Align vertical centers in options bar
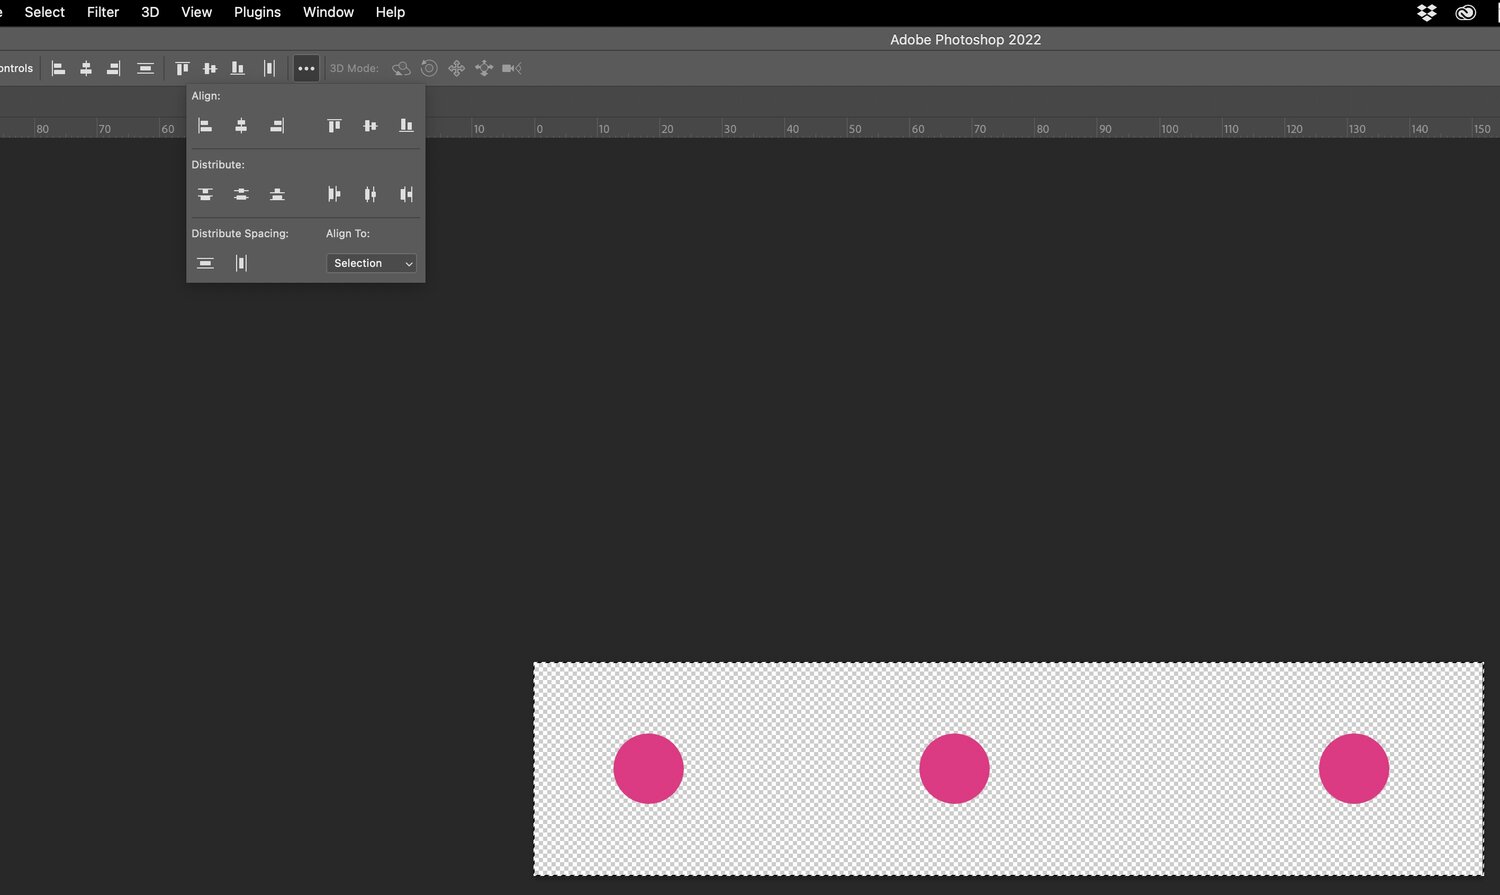 coord(210,68)
